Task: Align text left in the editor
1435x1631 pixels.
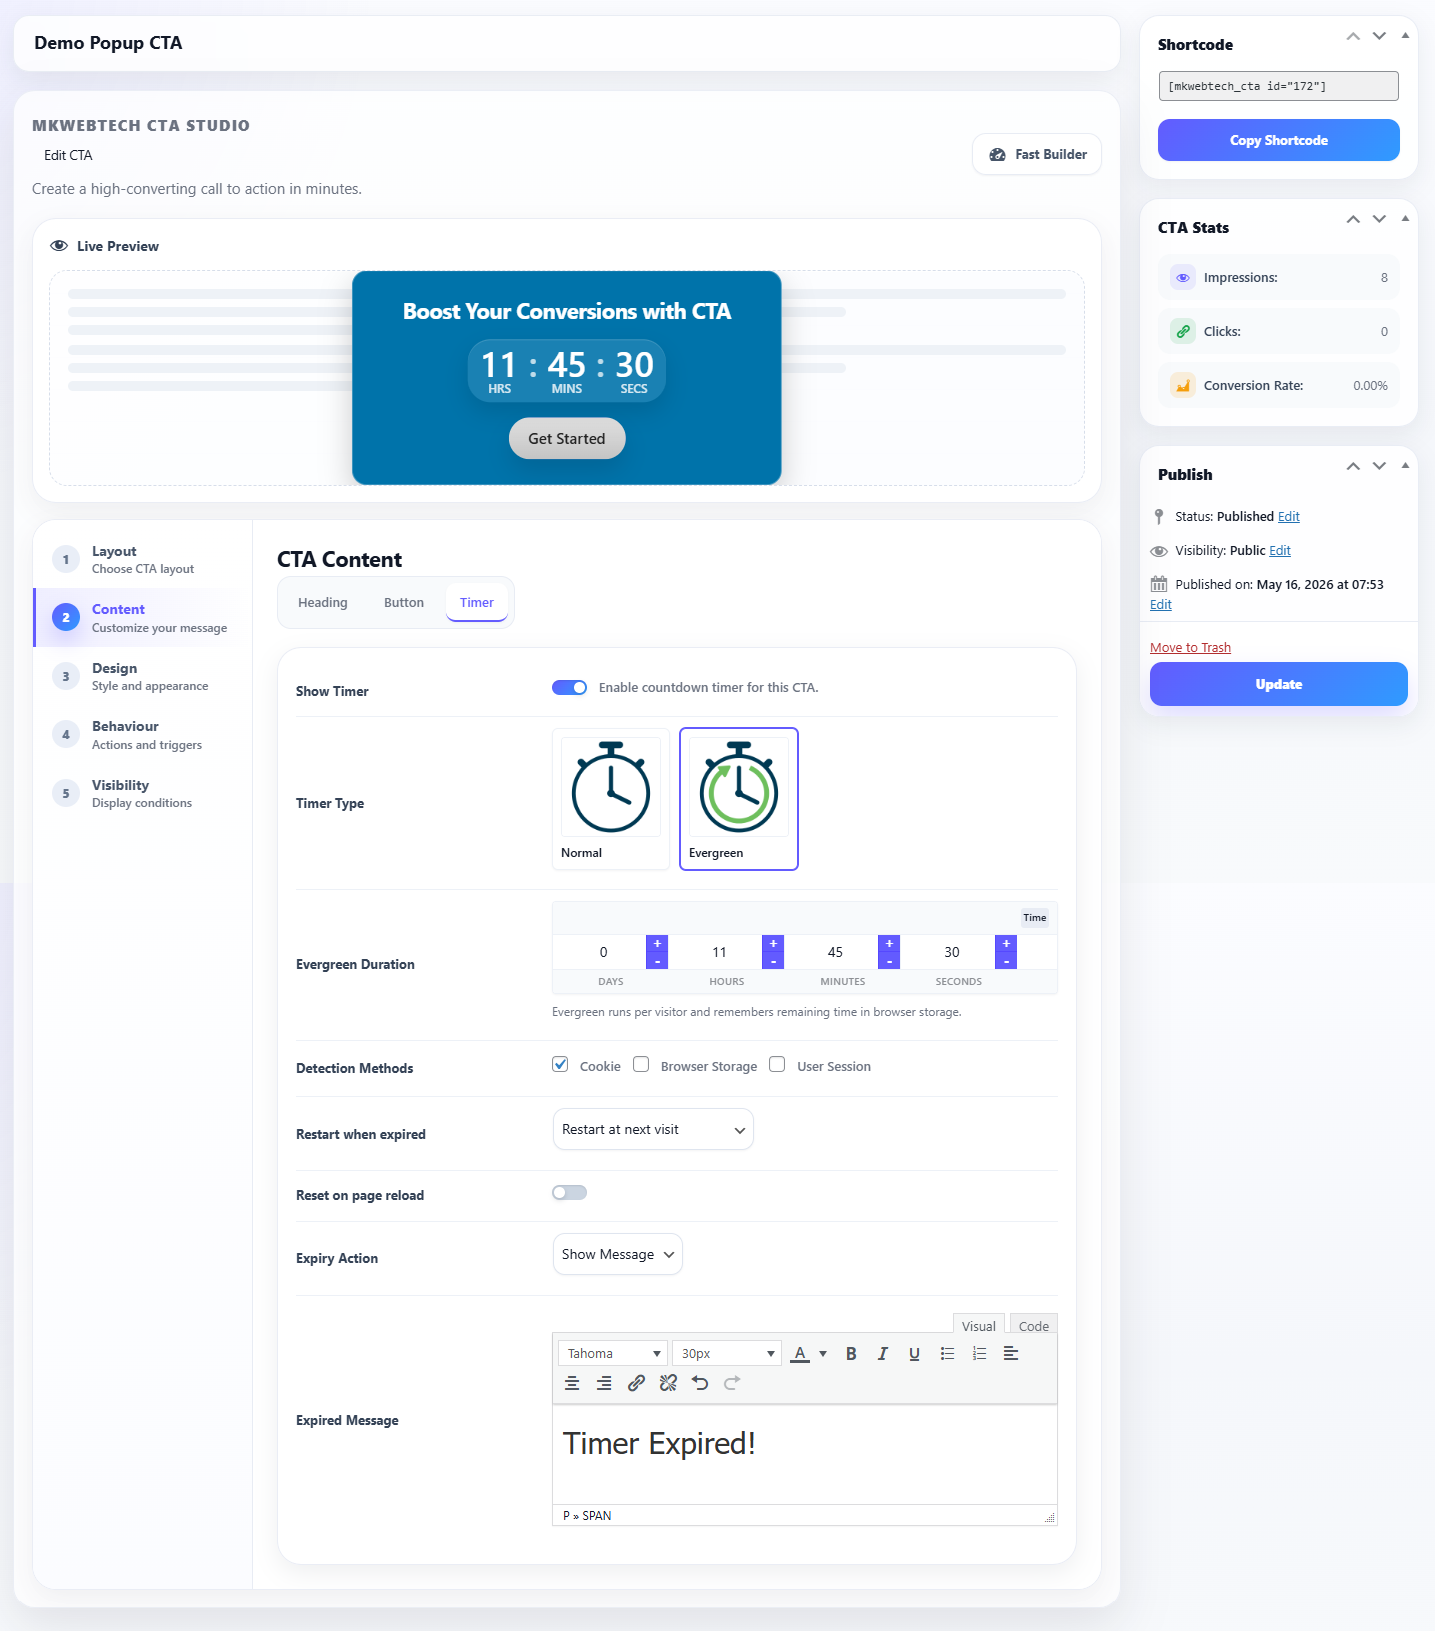Action: click(1011, 1353)
